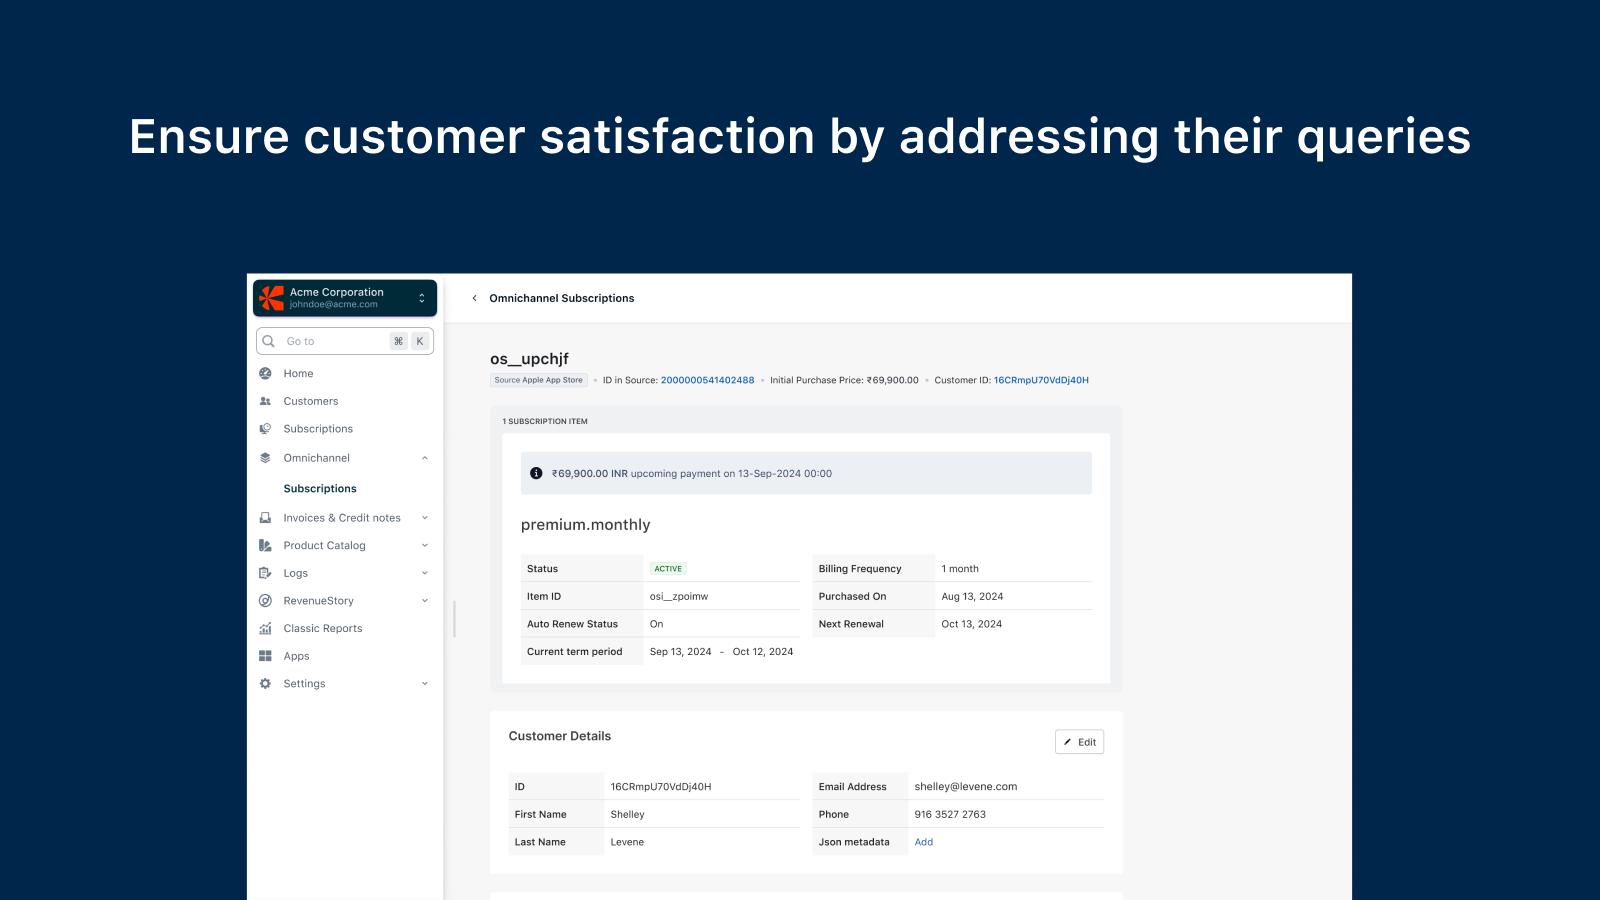Open the Apps grid icon
1600x900 pixels.
(x=265, y=656)
